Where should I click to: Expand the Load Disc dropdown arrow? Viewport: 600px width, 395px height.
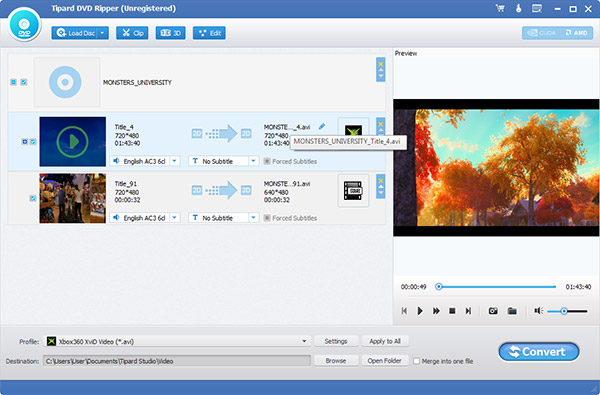point(103,33)
